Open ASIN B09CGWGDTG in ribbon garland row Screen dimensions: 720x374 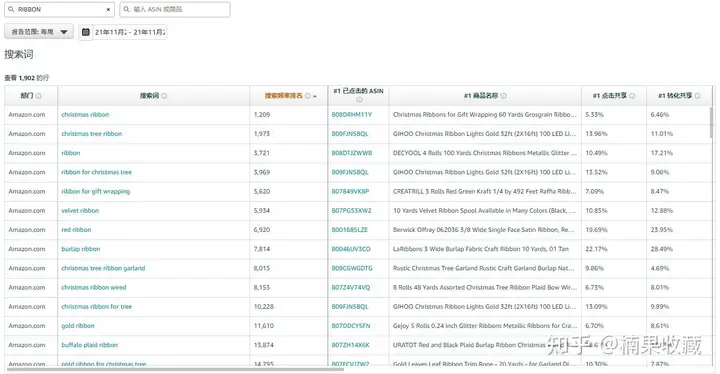tap(352, 268)
